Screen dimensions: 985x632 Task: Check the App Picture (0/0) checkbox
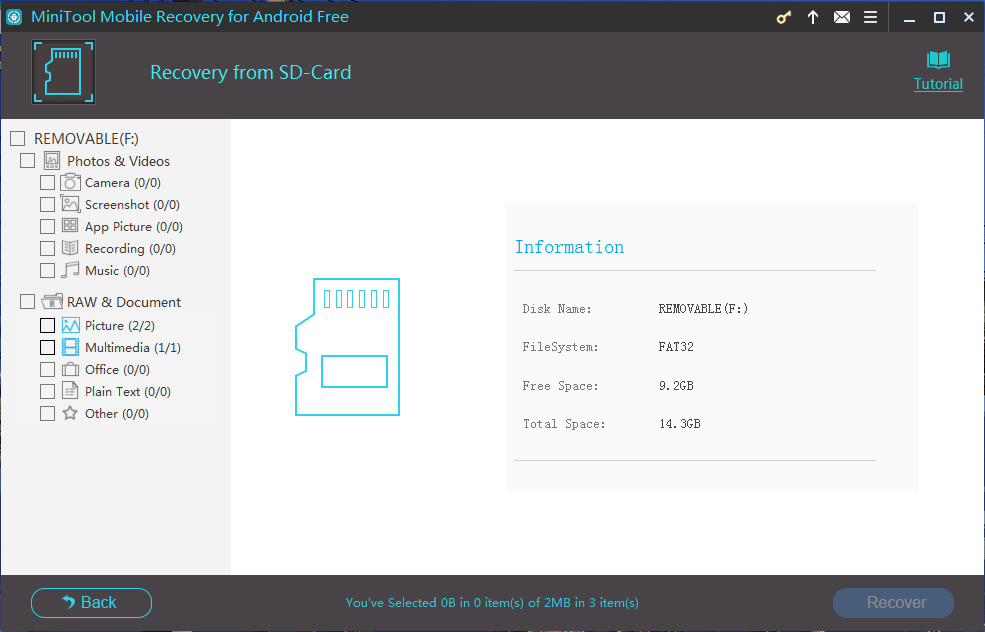tap(48, 227)
